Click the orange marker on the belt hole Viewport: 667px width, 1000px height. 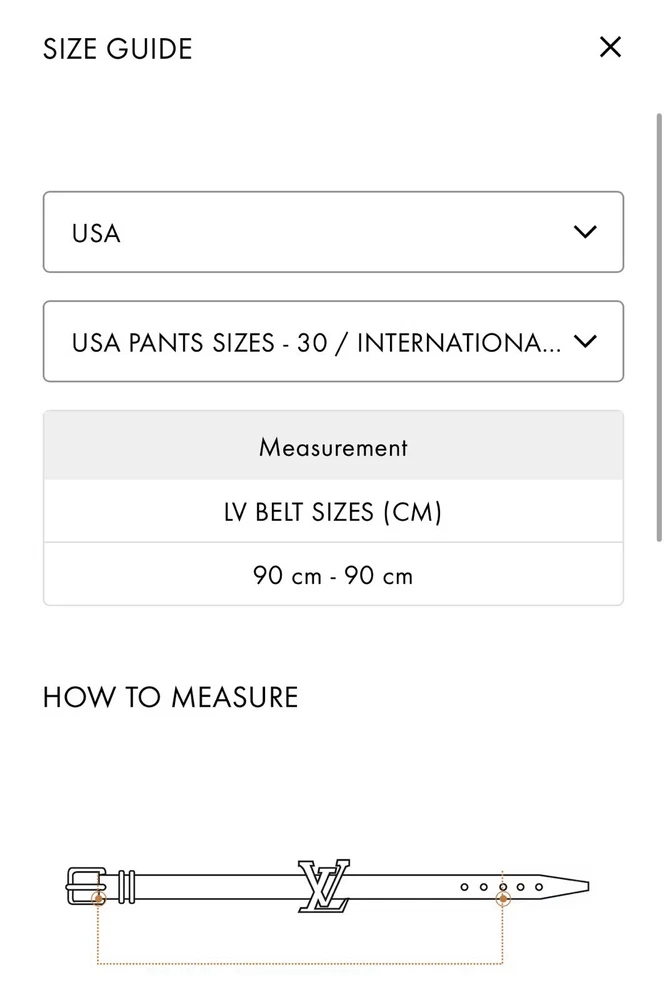(503, 899)
